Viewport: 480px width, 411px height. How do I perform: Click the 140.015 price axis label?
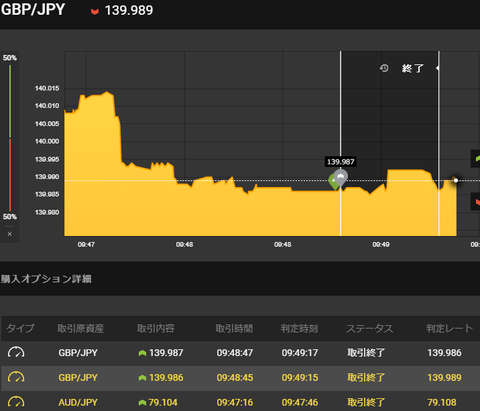(47, 88)
